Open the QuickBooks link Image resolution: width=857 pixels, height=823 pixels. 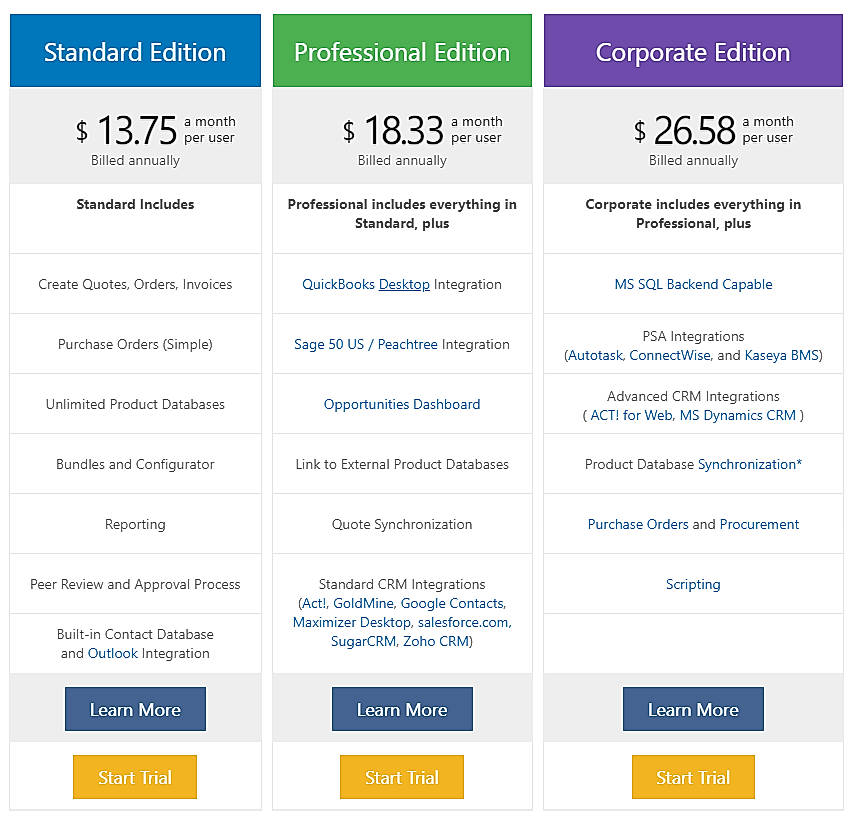[338, 284]
